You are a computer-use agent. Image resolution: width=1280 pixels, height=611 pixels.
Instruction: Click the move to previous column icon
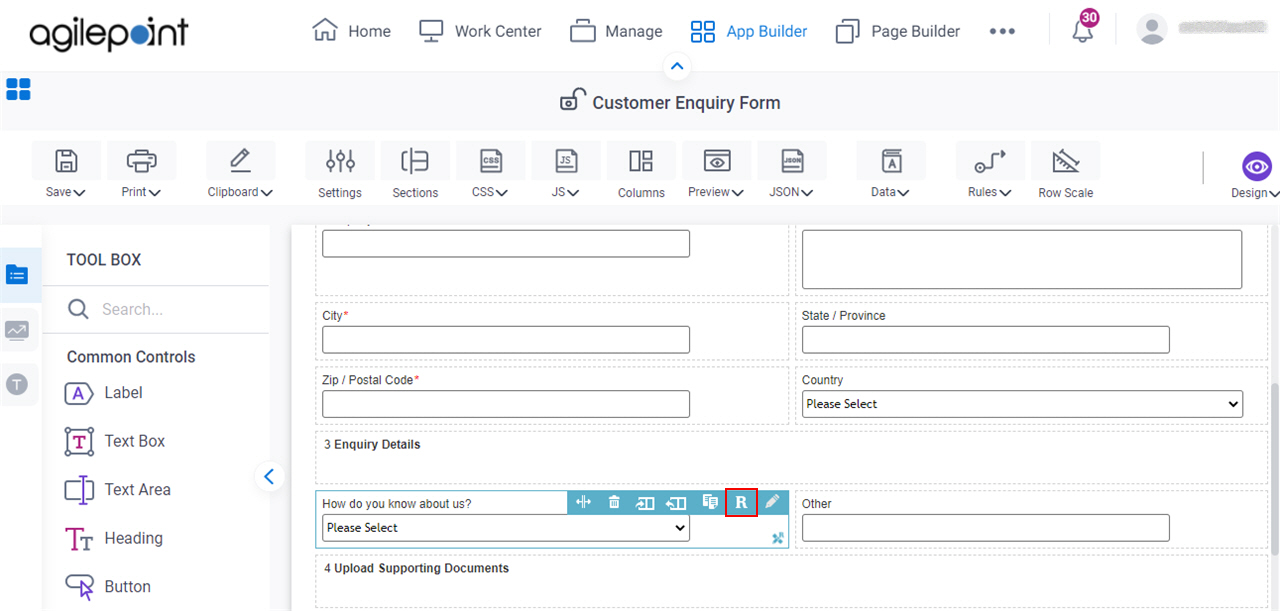(x=677, y=503)
